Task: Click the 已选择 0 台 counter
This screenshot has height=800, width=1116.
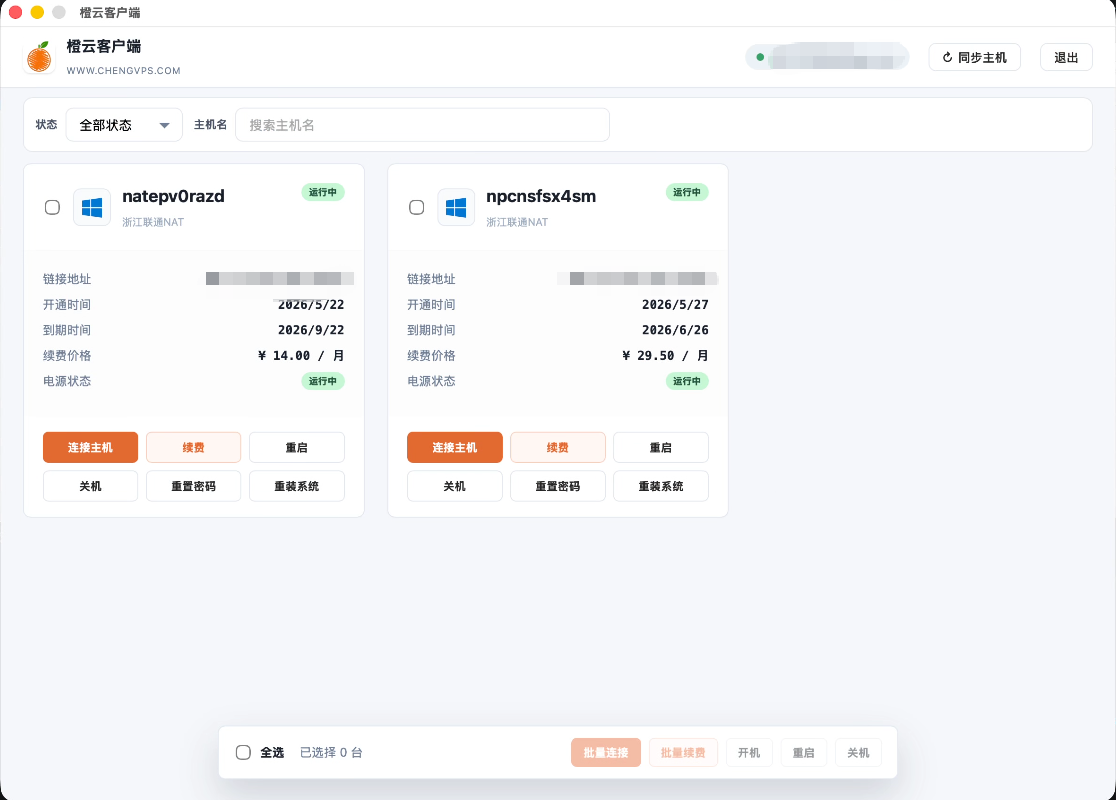Action: tap(331, 752)
